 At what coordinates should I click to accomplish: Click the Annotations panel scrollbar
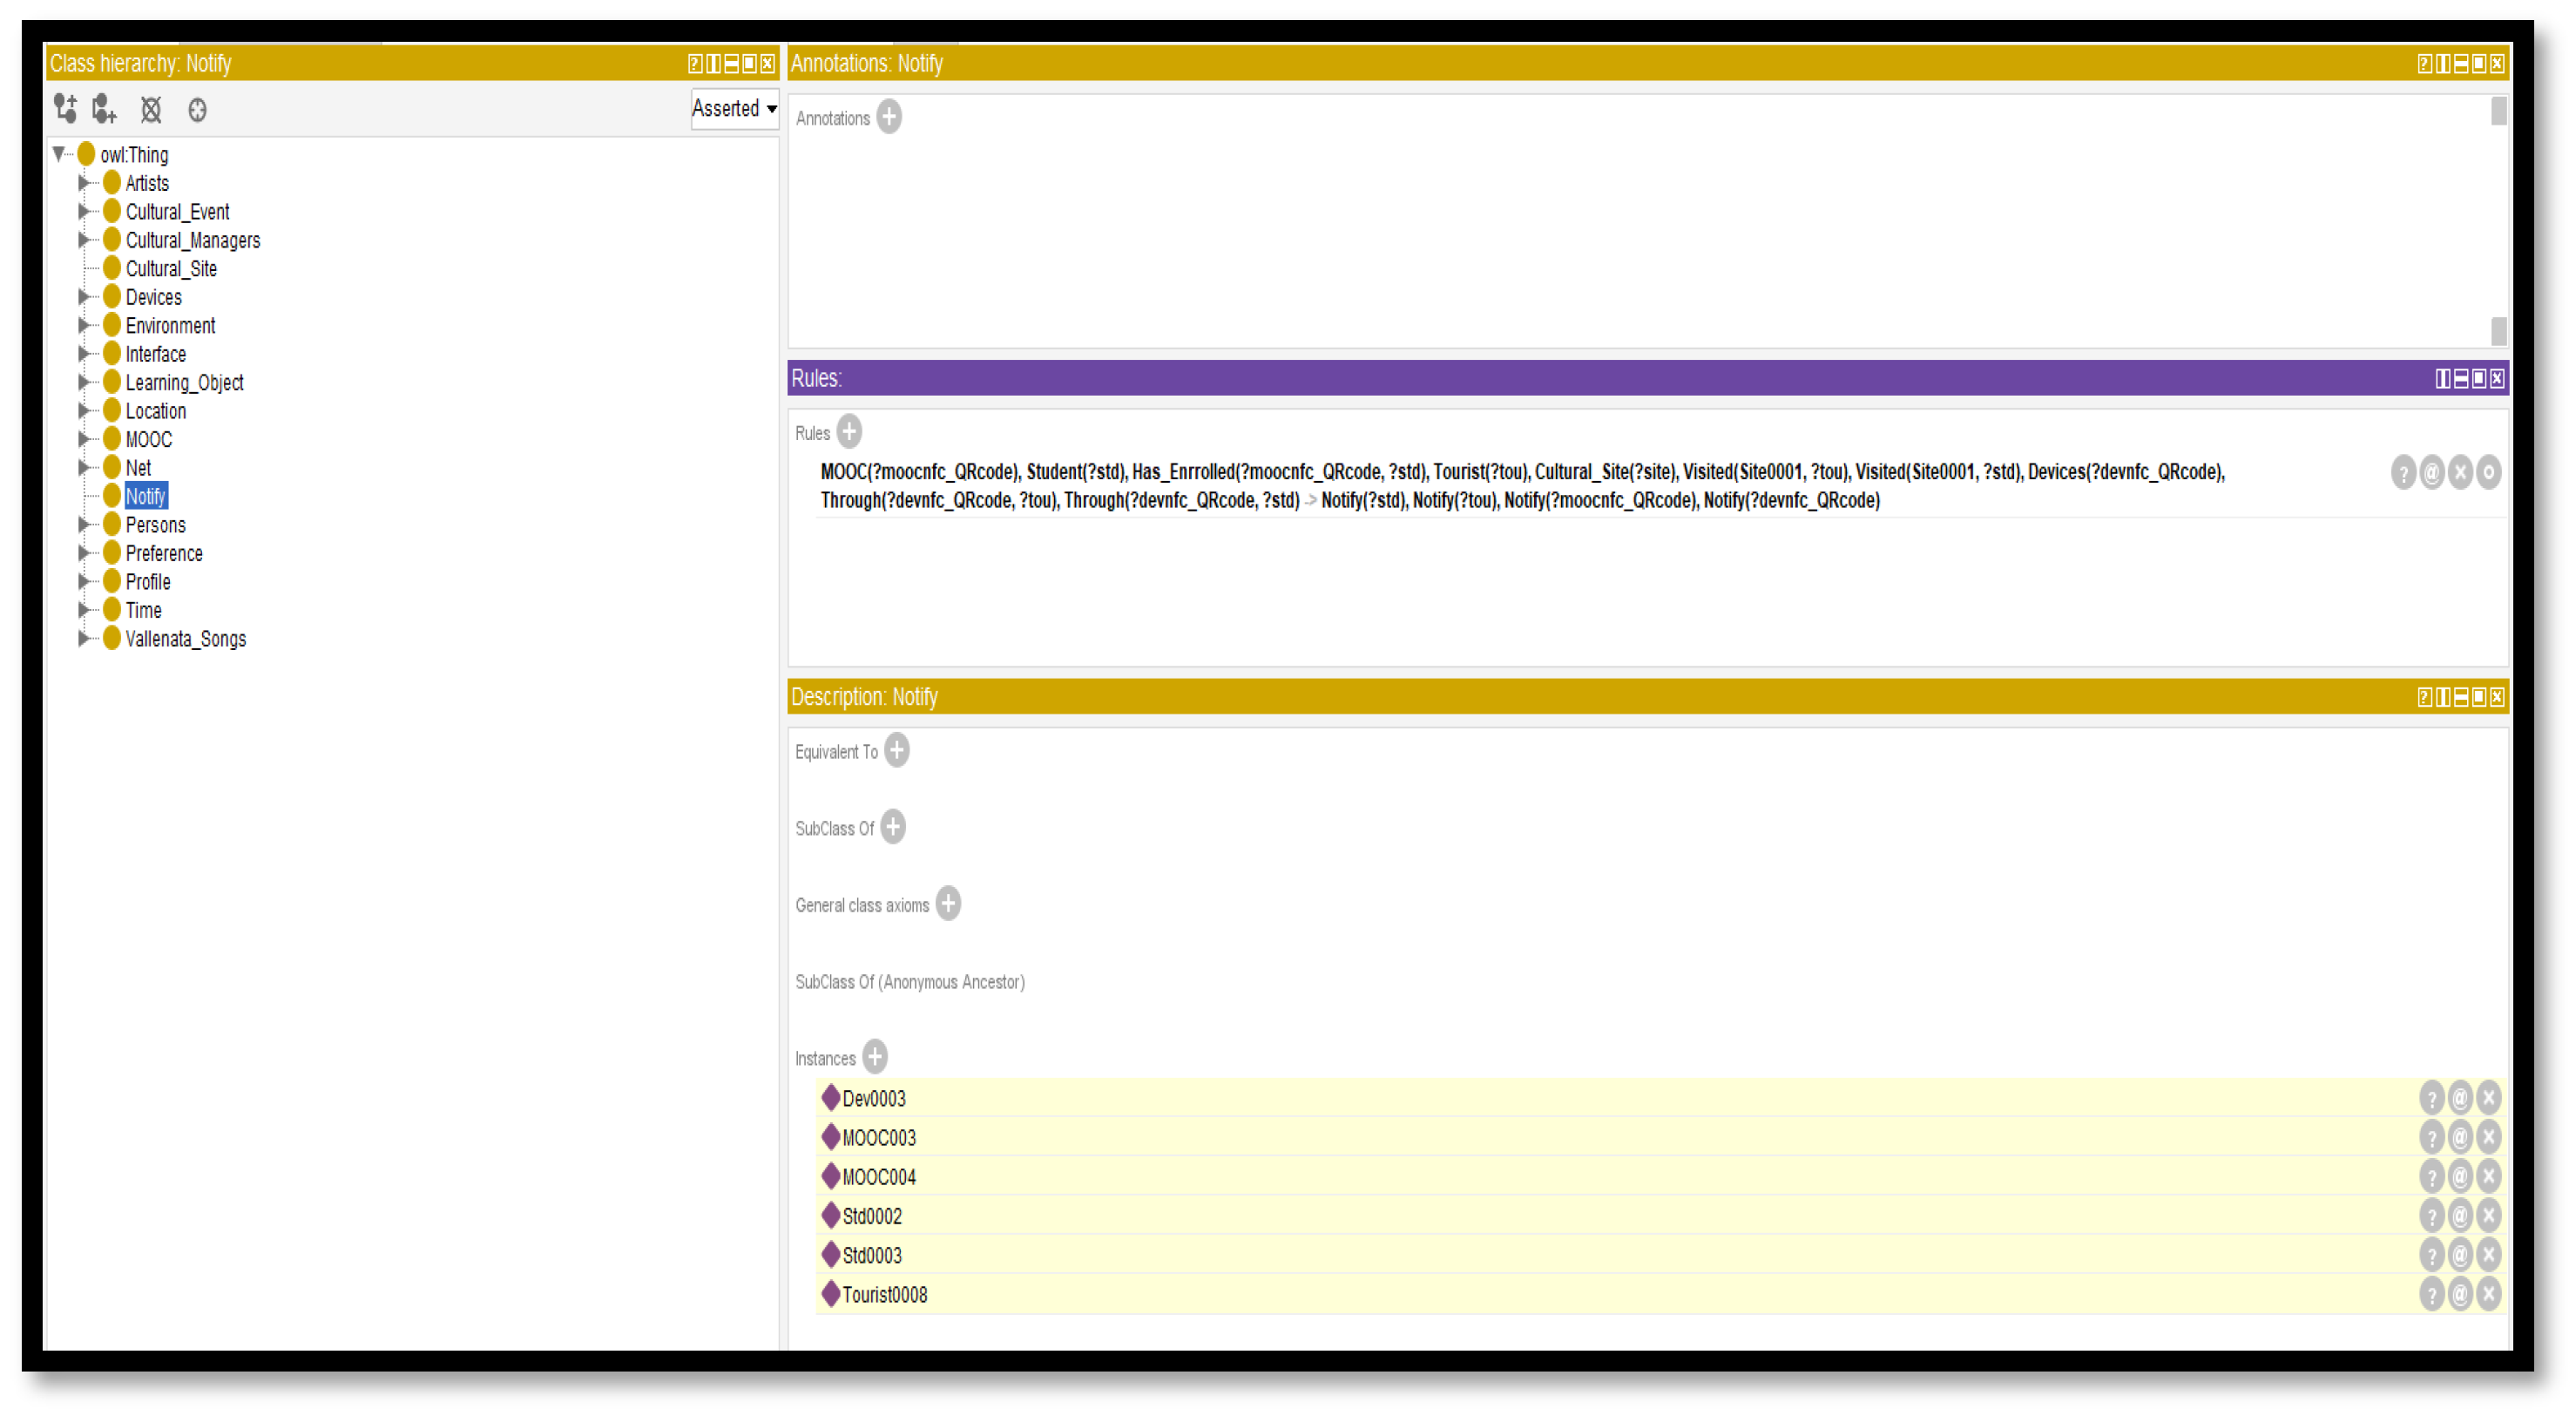[2498, 220]
